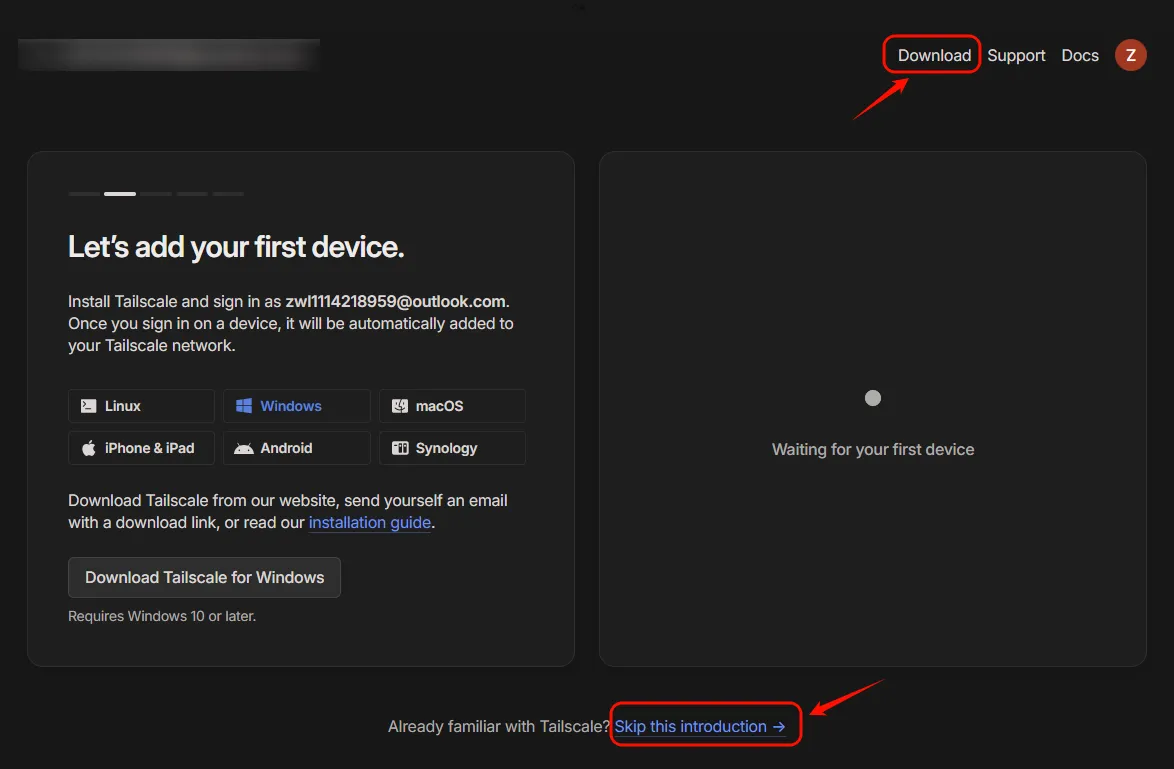
Task: Click the Apple logo icon
Action: coord(89,448)
